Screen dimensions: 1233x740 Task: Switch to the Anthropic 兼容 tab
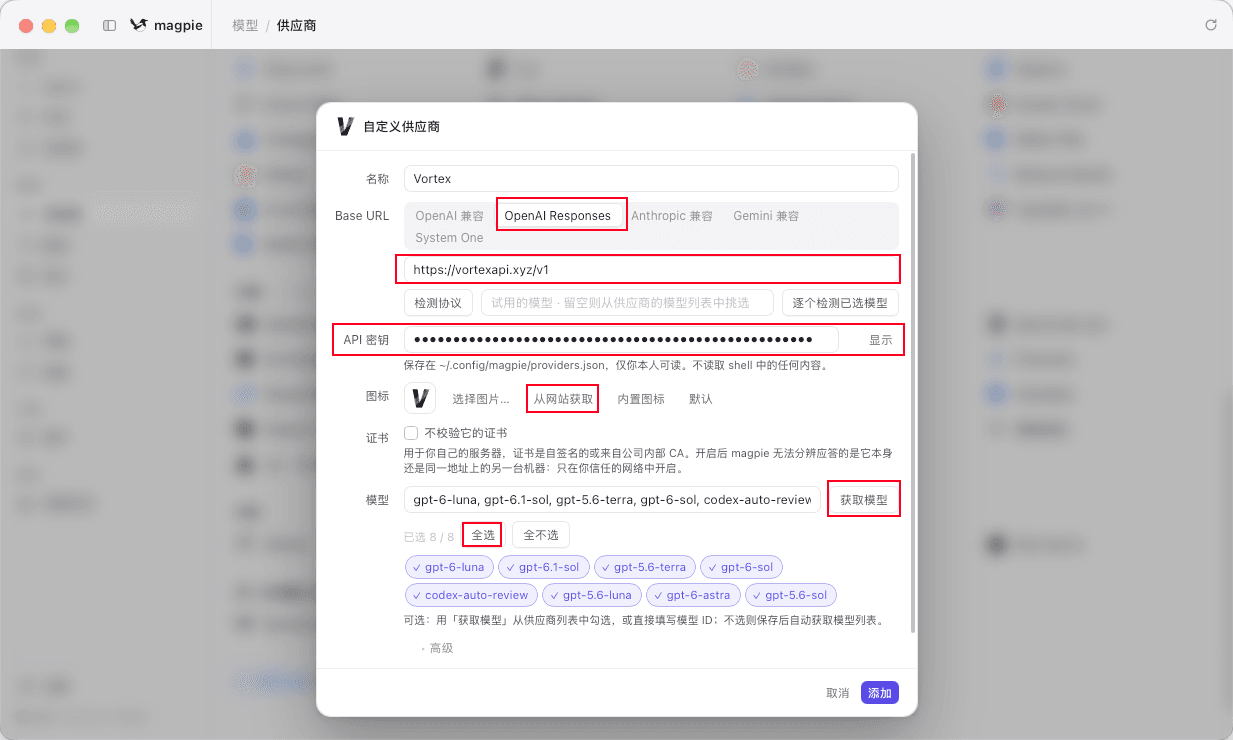click(x=672, y=216)
